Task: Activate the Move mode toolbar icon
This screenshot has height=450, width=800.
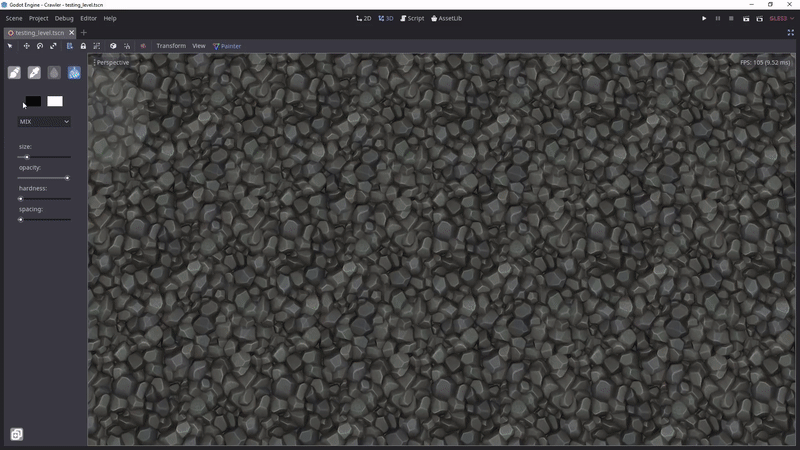Action: click(26, 46)
